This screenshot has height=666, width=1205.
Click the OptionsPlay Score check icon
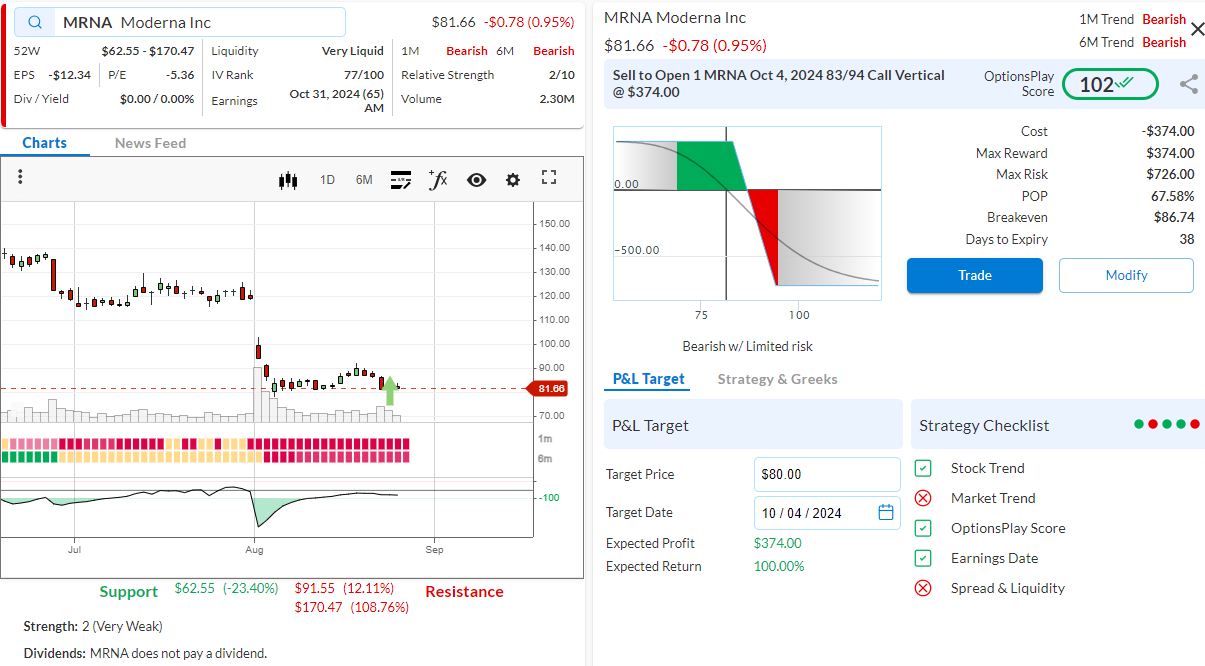[x=924, y=528]
